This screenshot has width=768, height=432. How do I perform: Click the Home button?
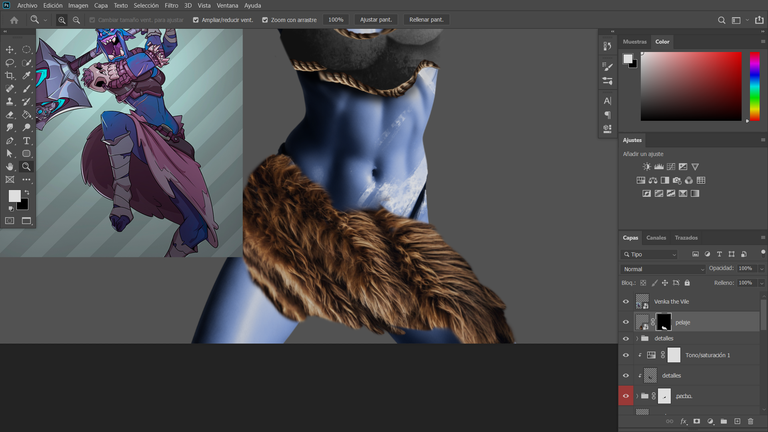[x=14, y=20]
